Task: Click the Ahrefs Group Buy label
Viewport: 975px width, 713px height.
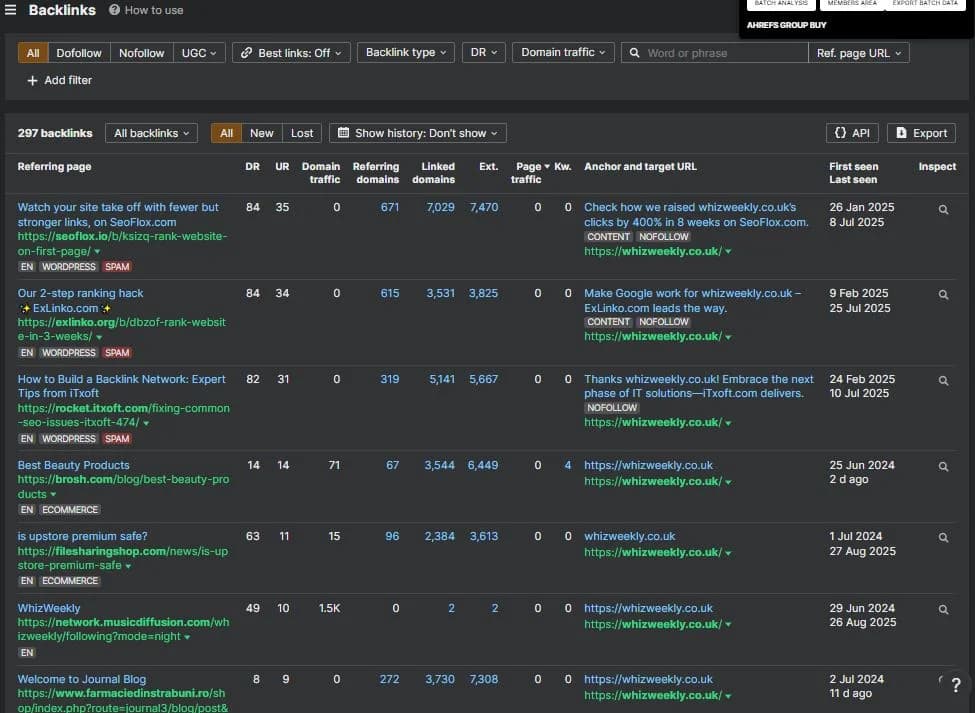Action: 787,25
